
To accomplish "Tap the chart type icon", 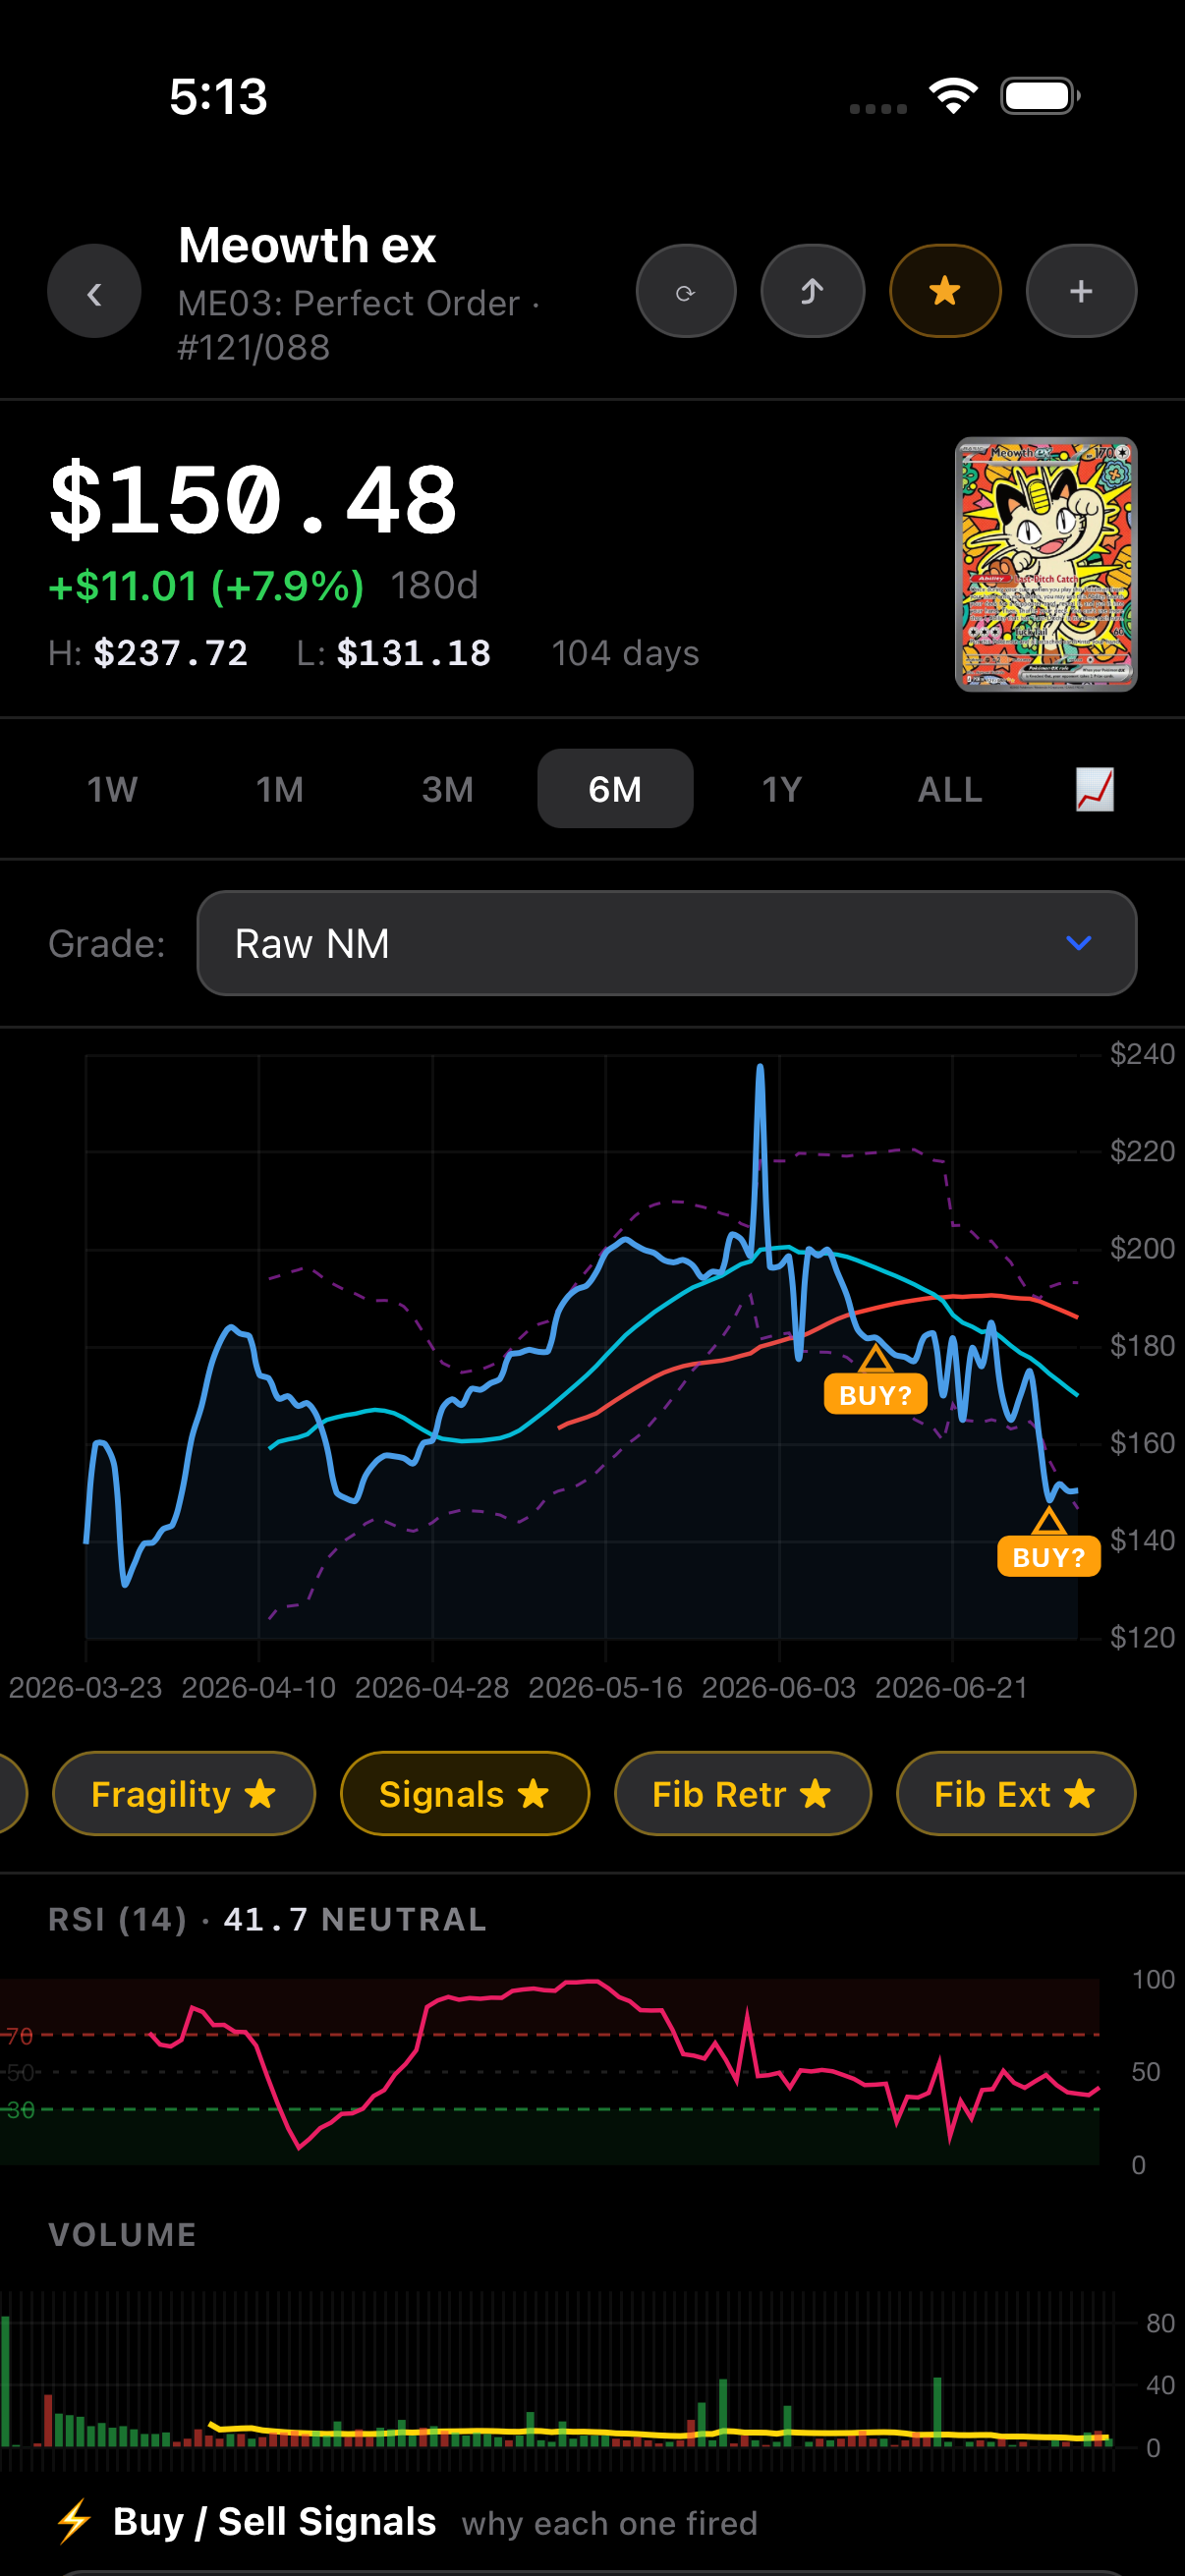I will pos(1094,789).
